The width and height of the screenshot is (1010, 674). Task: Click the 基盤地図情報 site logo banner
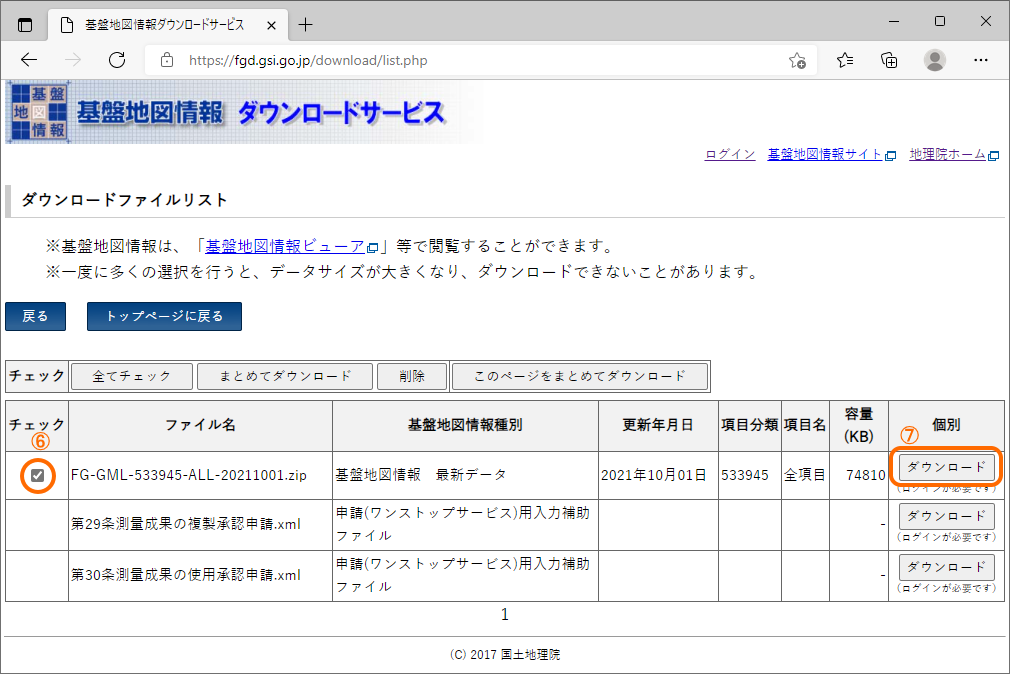click(243, 112)
